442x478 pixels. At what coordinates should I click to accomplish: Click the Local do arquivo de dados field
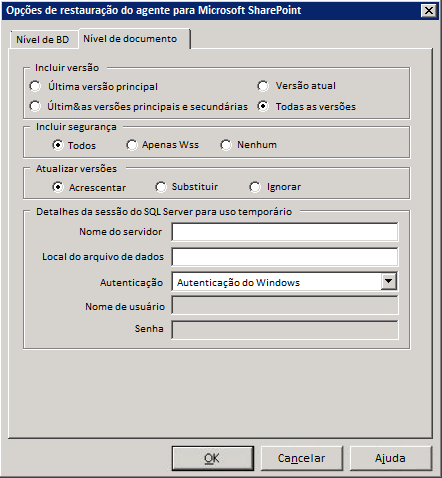pyautogui.click(x=285, y=257)
